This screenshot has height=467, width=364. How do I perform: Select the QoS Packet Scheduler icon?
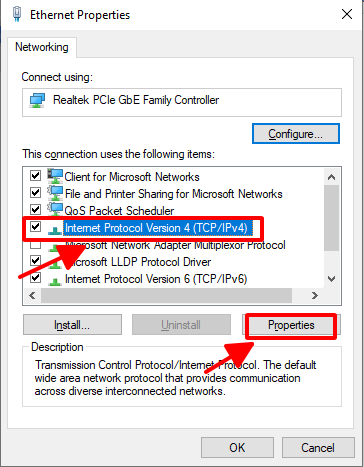pos(55,210)
